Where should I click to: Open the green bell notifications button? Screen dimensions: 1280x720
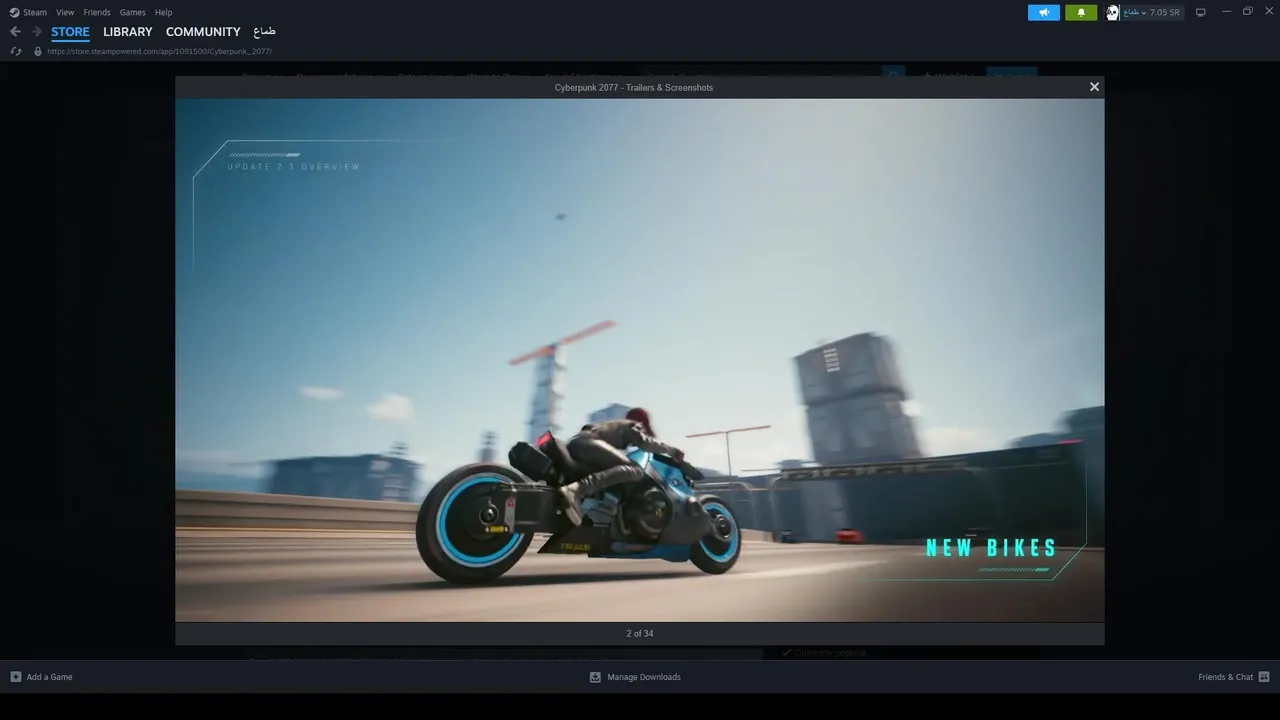(x=1081, y=12)
